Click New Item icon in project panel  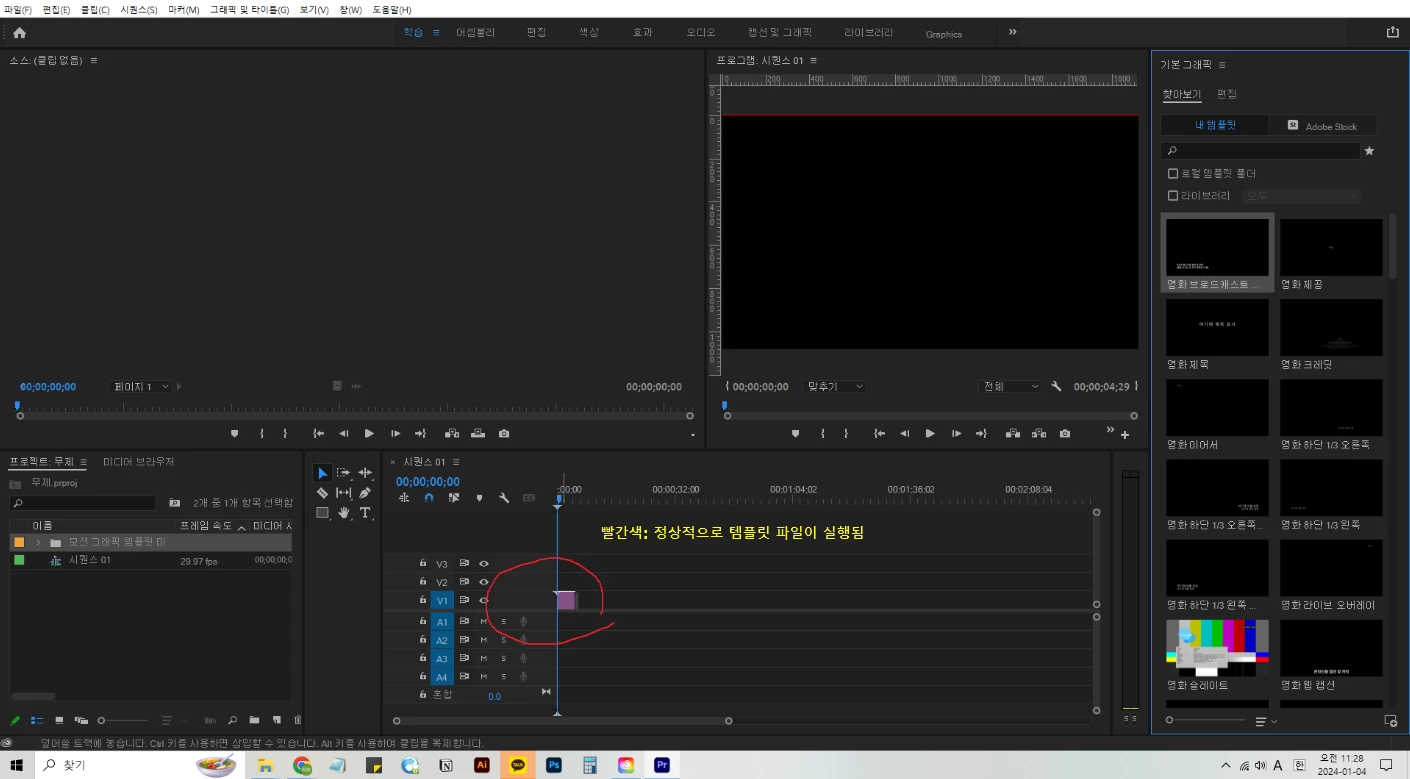click(x=277, y=720)
